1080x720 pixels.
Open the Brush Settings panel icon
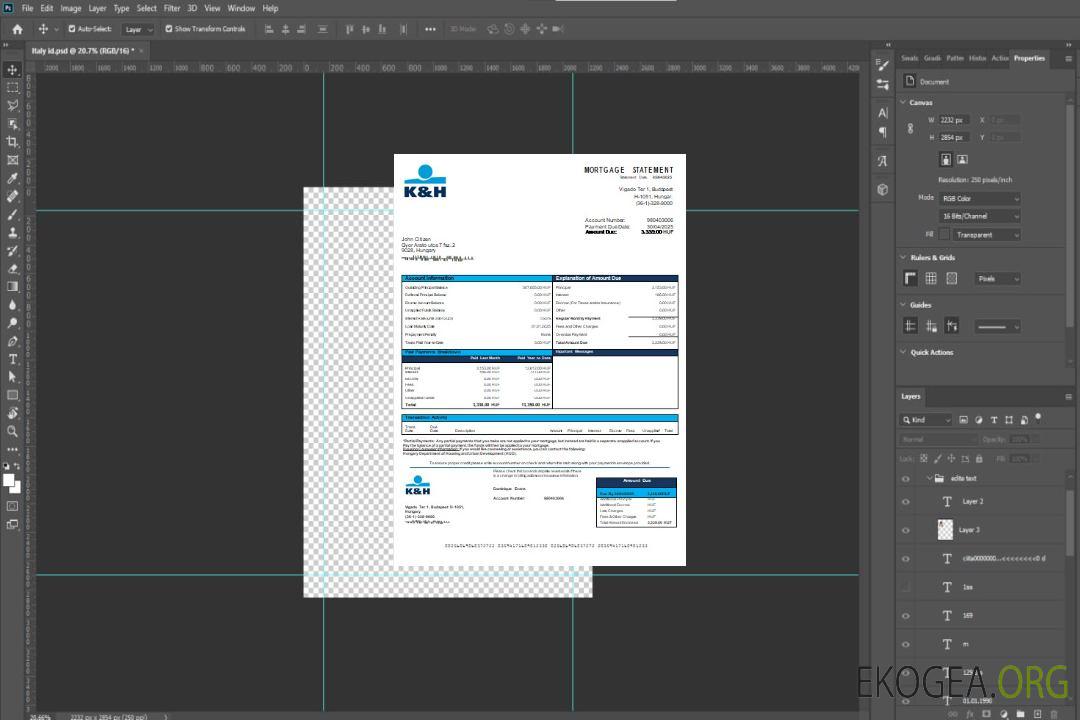pyautogui.click(x=882, y=64)
